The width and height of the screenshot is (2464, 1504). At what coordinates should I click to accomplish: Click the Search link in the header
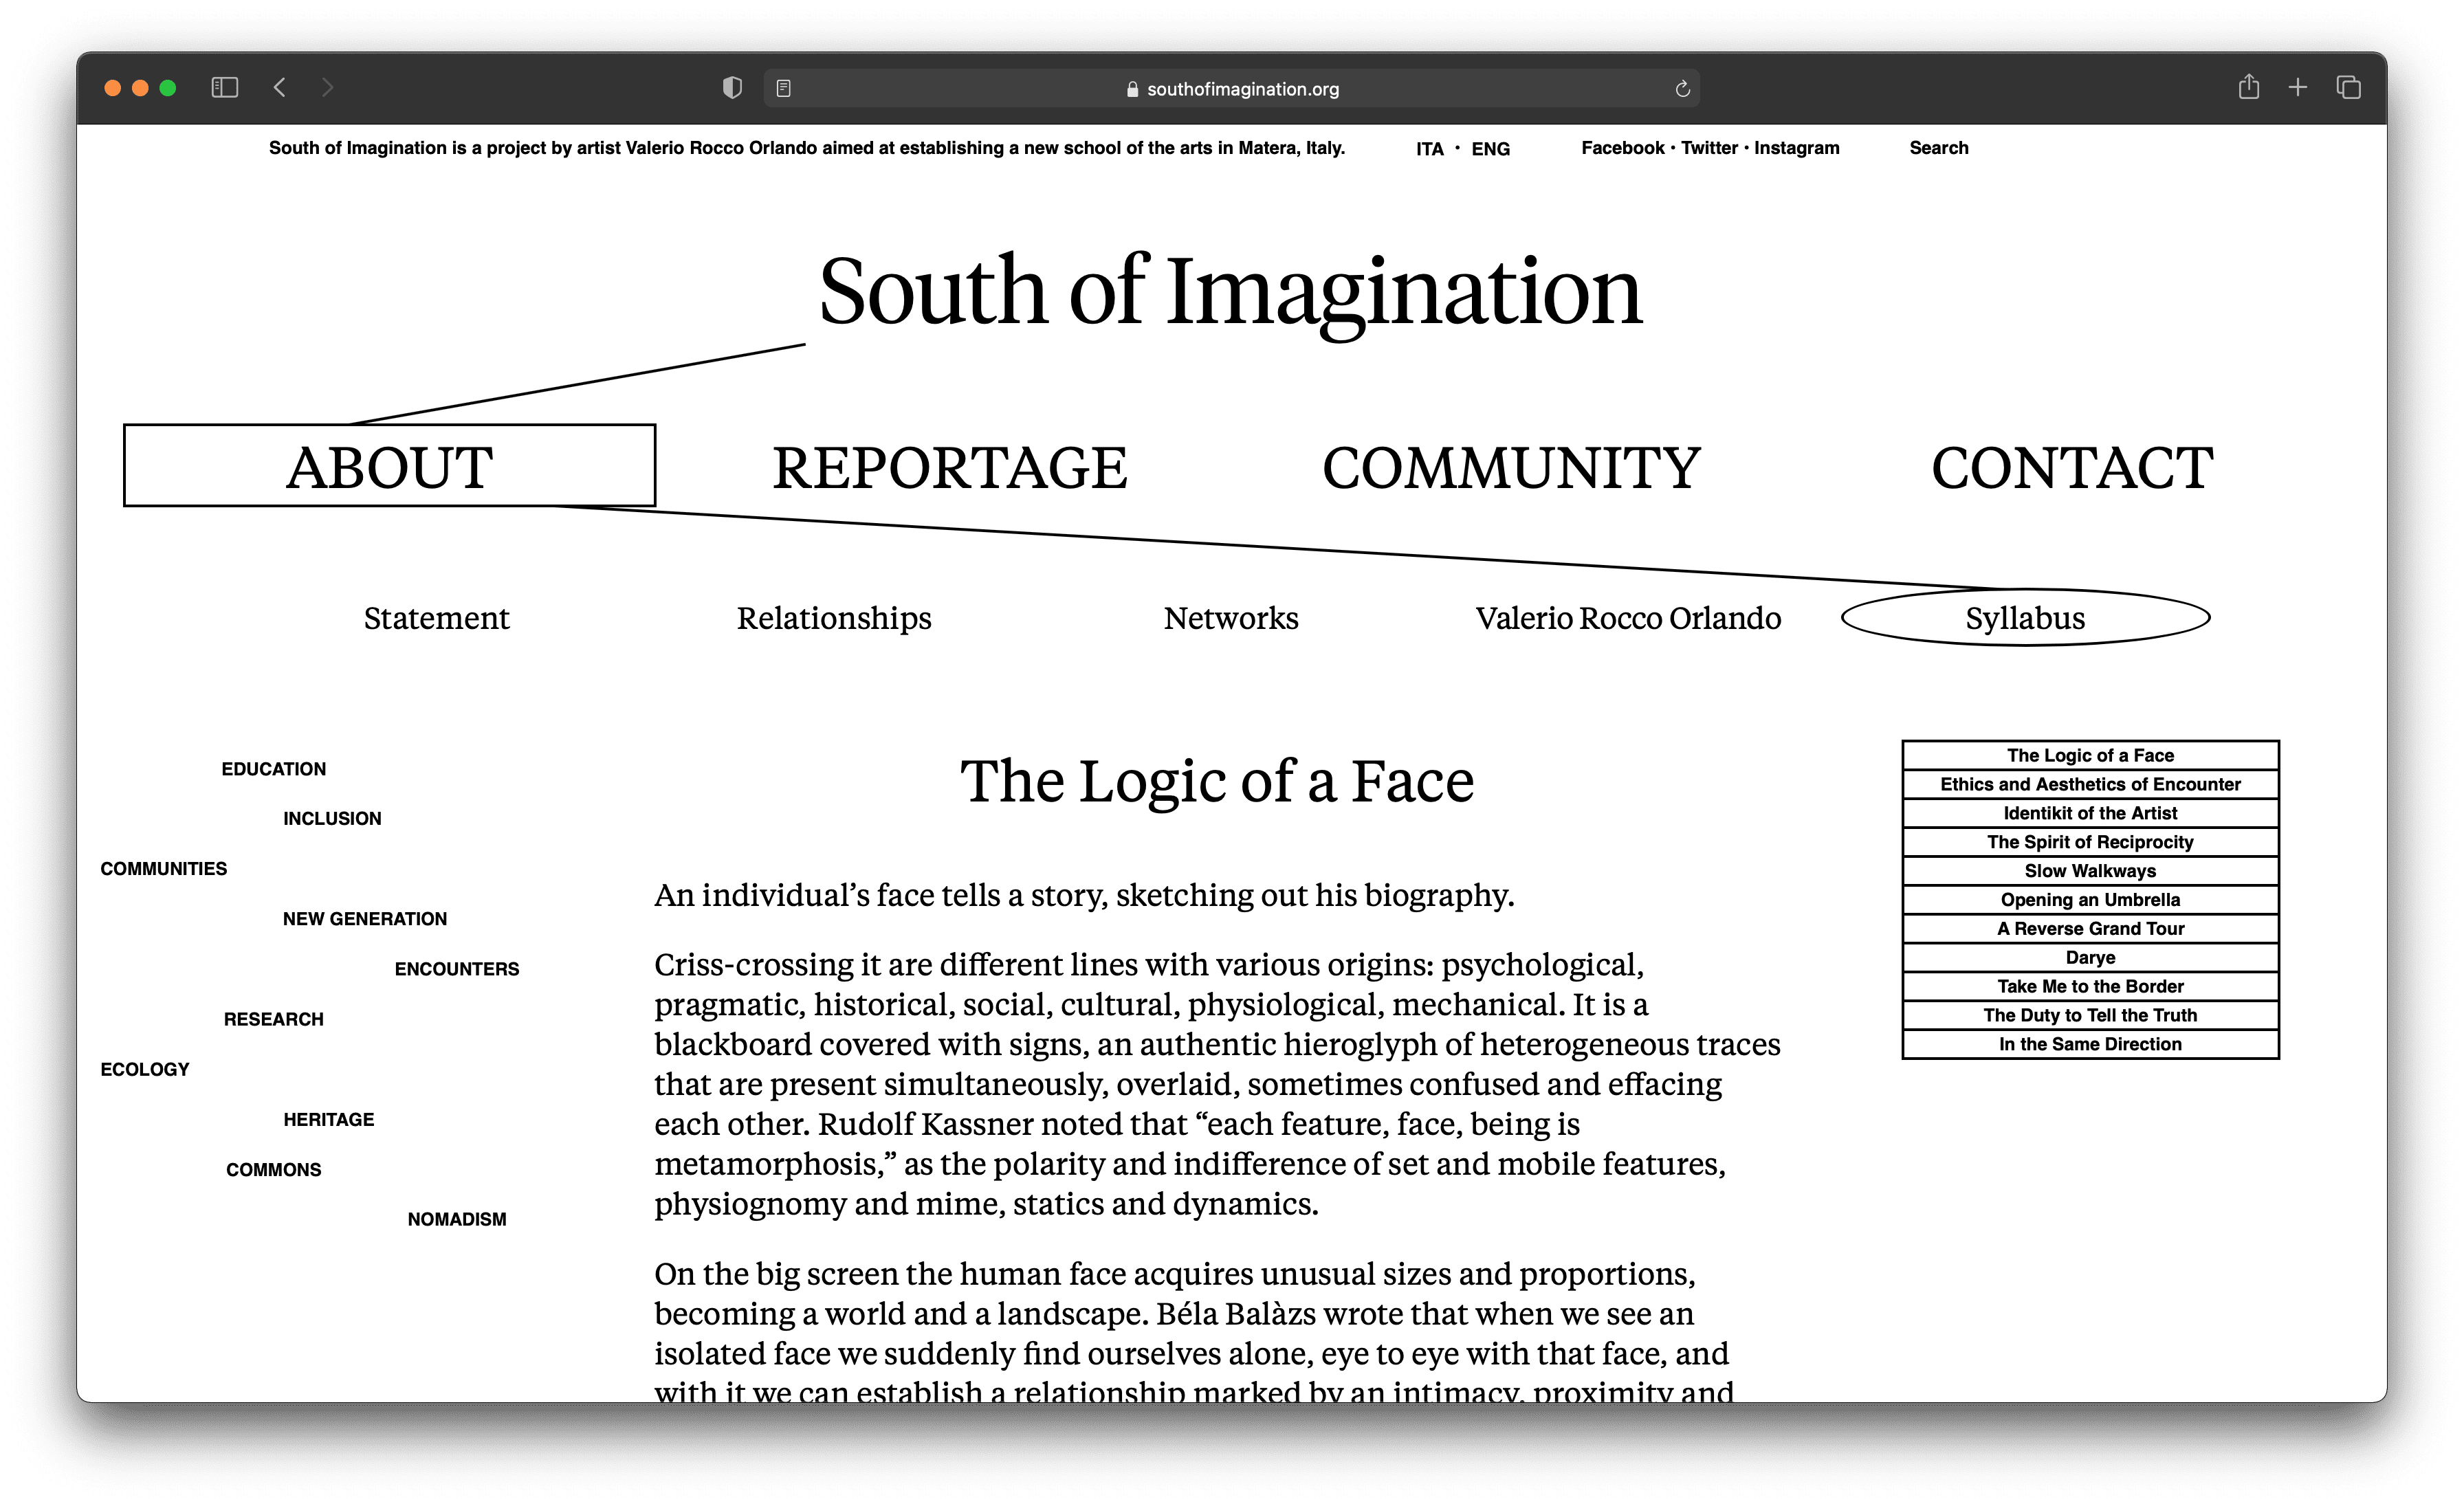point(1938,148)
